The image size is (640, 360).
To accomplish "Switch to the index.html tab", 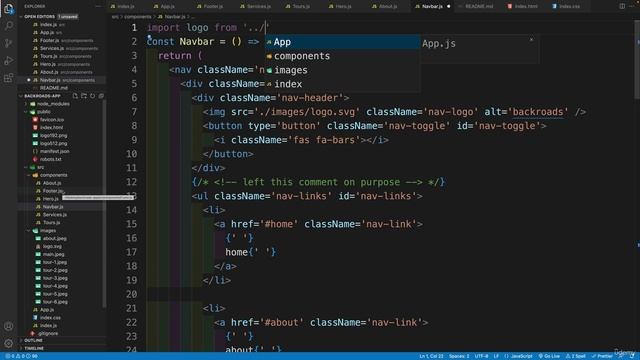I will click(526, 7).
